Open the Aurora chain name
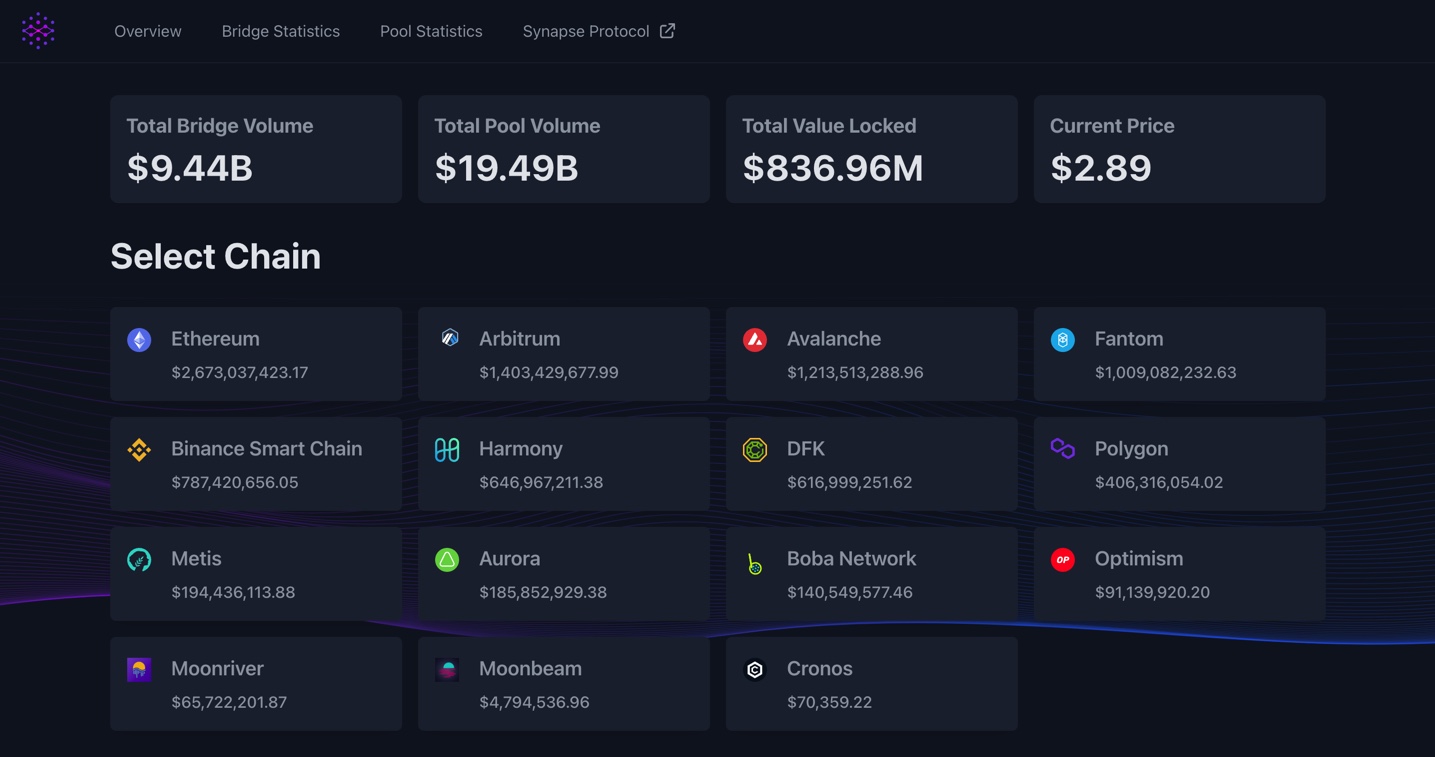This screenshot has width=1435, height=757. (510, 559)
